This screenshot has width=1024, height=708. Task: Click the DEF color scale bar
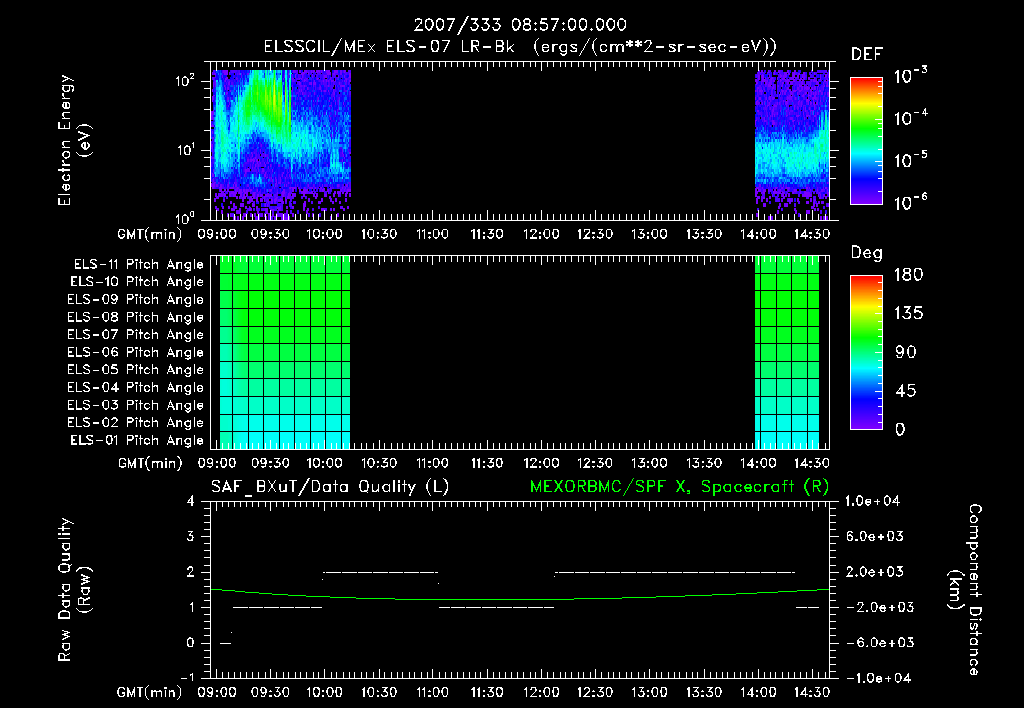[866, 141]
